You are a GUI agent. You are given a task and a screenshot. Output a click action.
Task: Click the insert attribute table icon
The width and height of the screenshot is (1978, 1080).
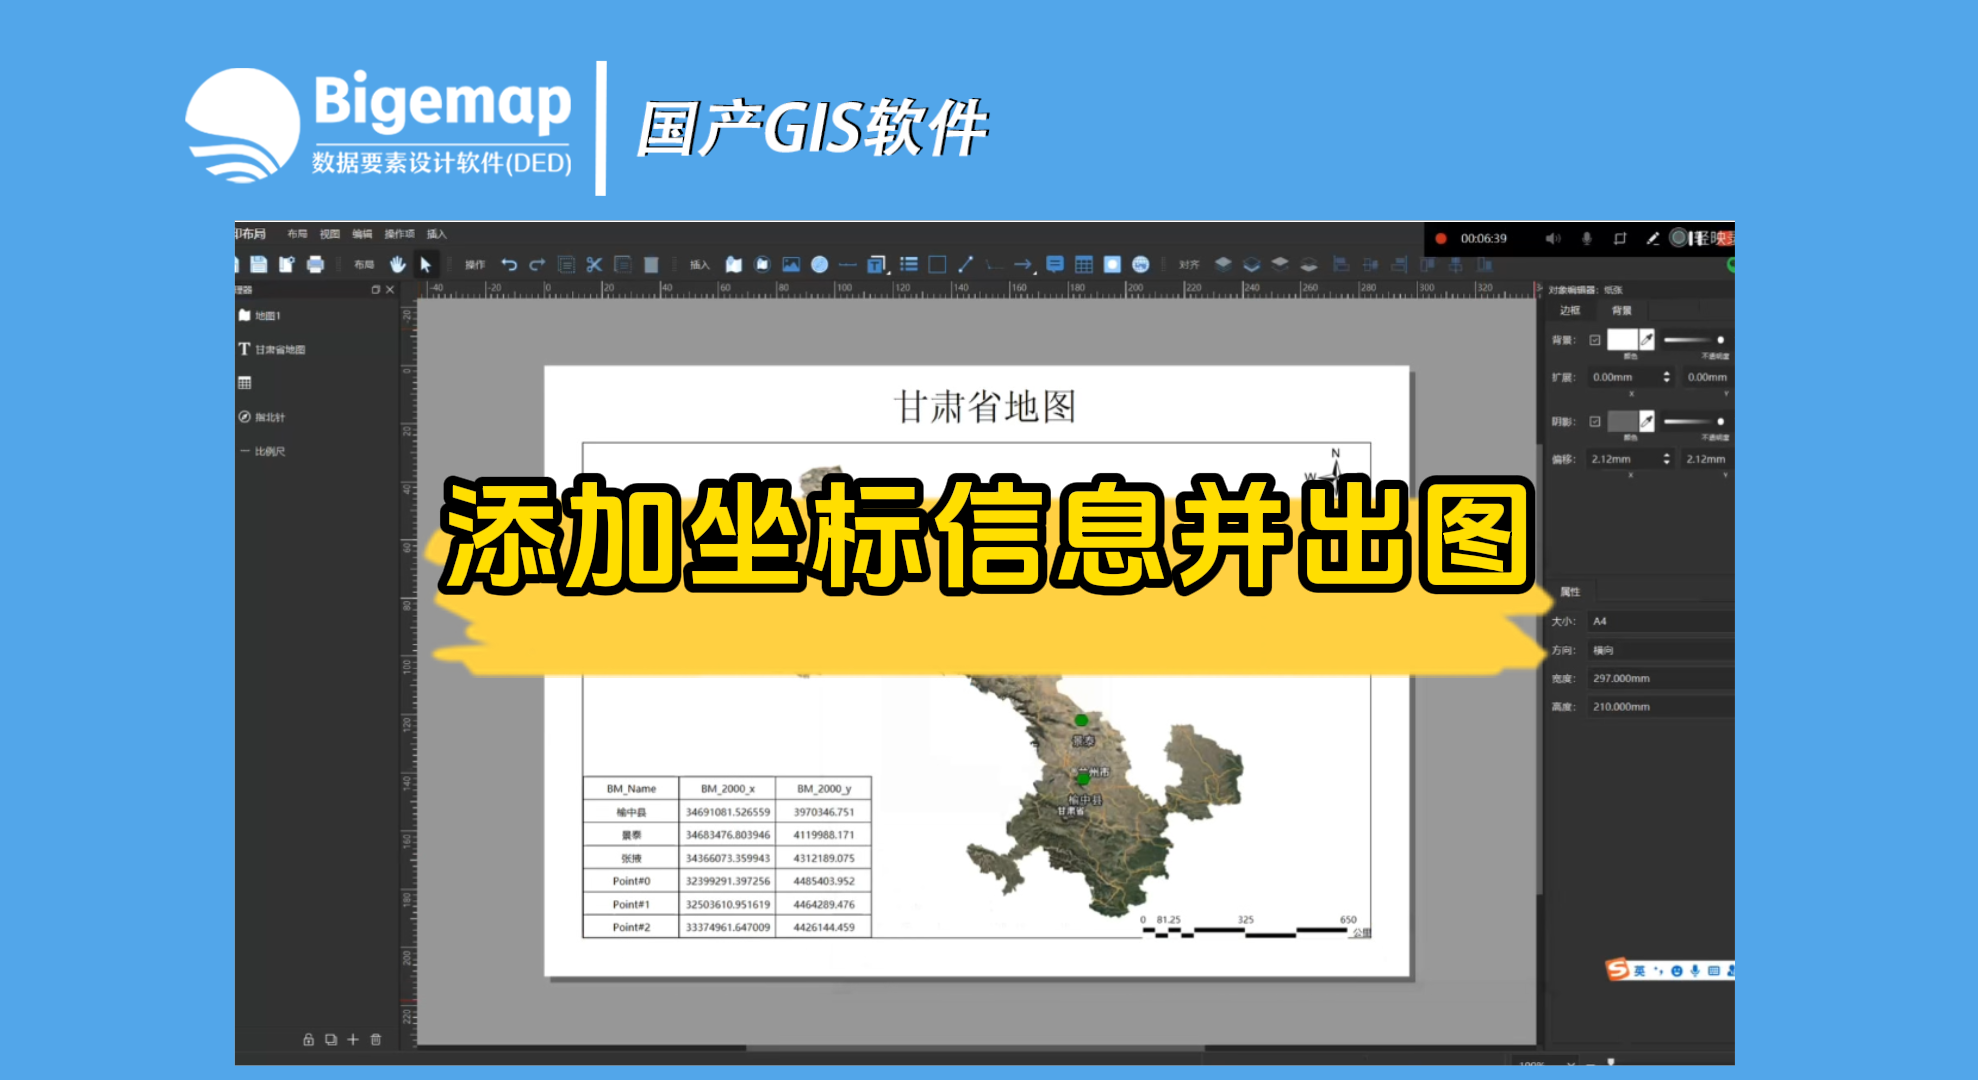(x=1084, y=264)
